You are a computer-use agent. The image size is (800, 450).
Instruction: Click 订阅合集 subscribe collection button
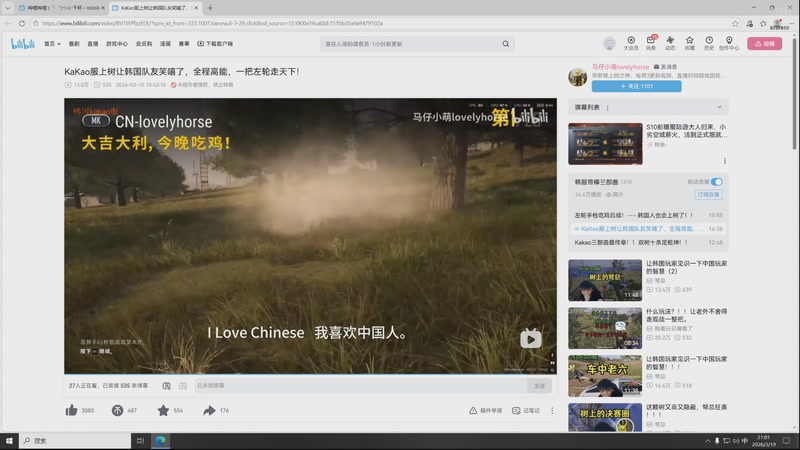click(708, 194)
